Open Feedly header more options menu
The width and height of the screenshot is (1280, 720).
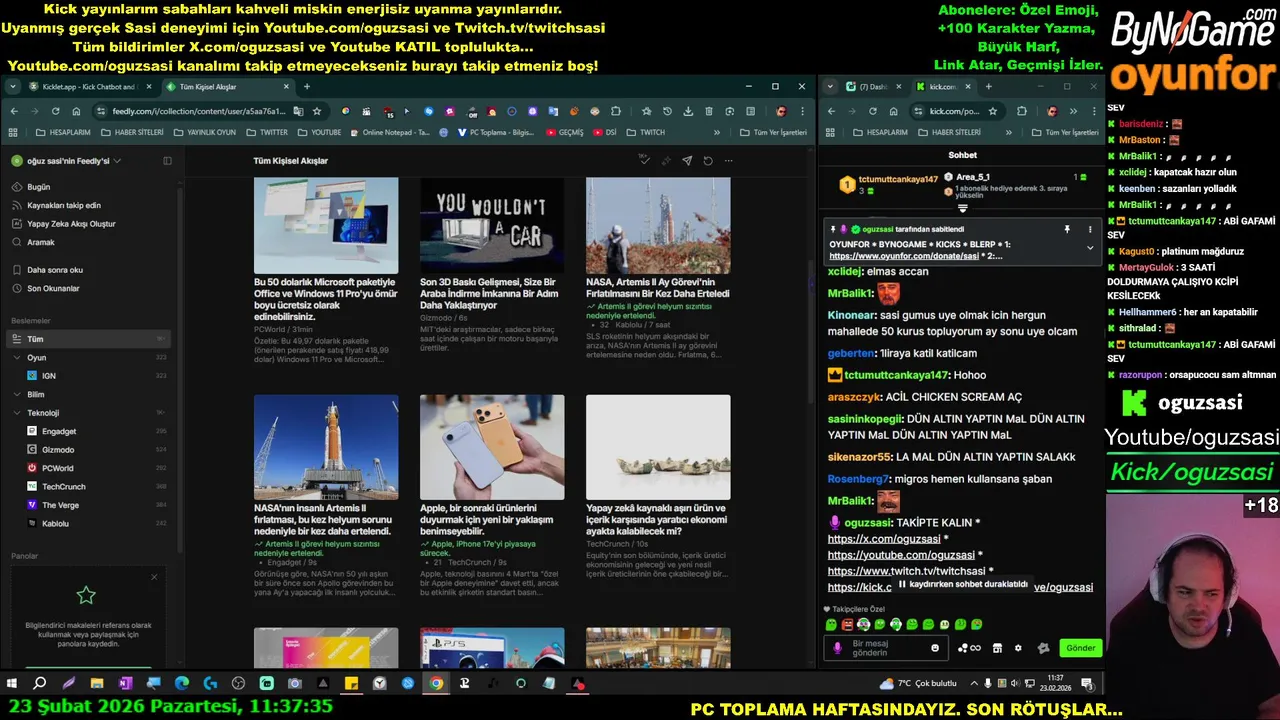pyautogui.click(x=729, y=160)
